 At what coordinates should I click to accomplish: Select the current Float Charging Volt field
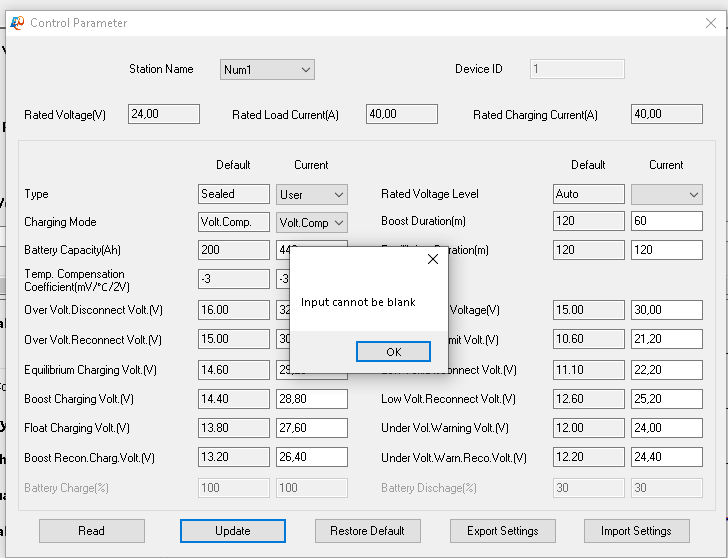311,428
